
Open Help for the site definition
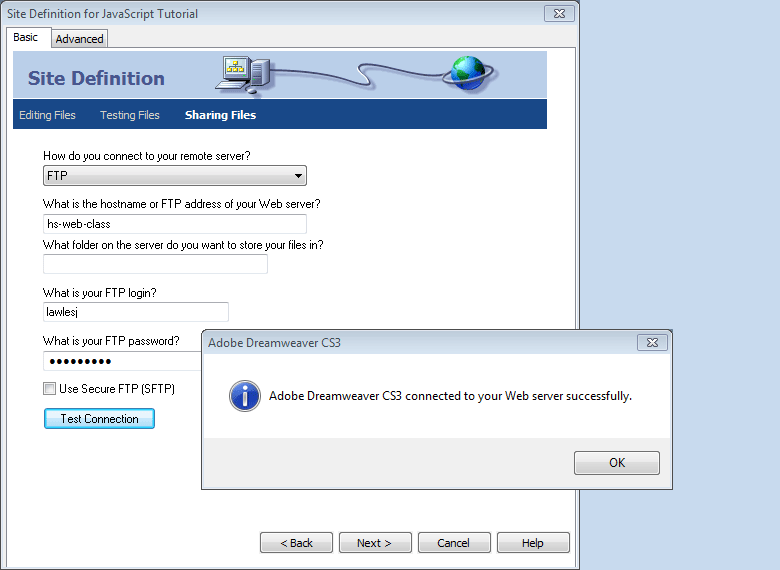click(x=533, y=543)
